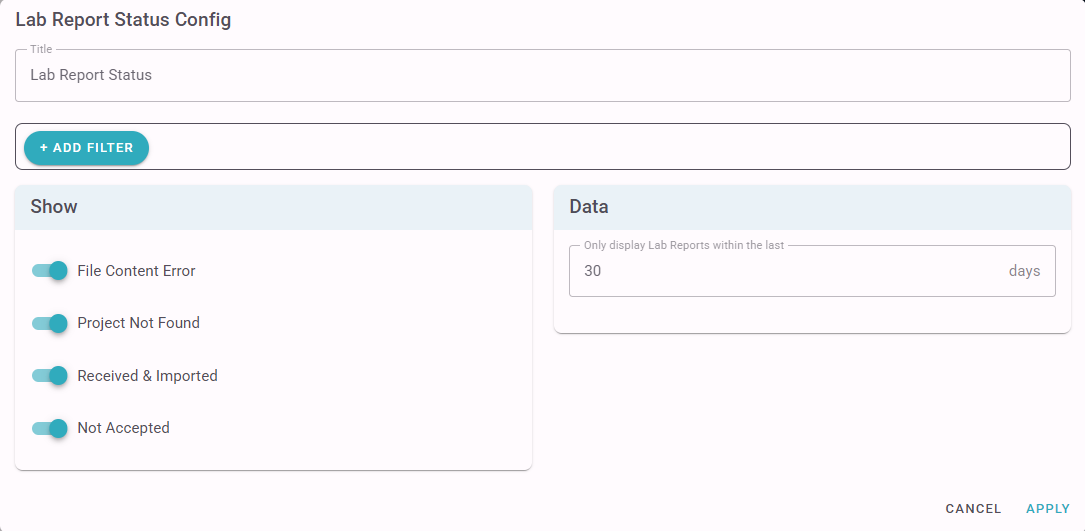This screenshot has height=531, width=1085.
Task: Cancel the Lab Report Status config
Action: pyautogui.click(x=973, y=509)
